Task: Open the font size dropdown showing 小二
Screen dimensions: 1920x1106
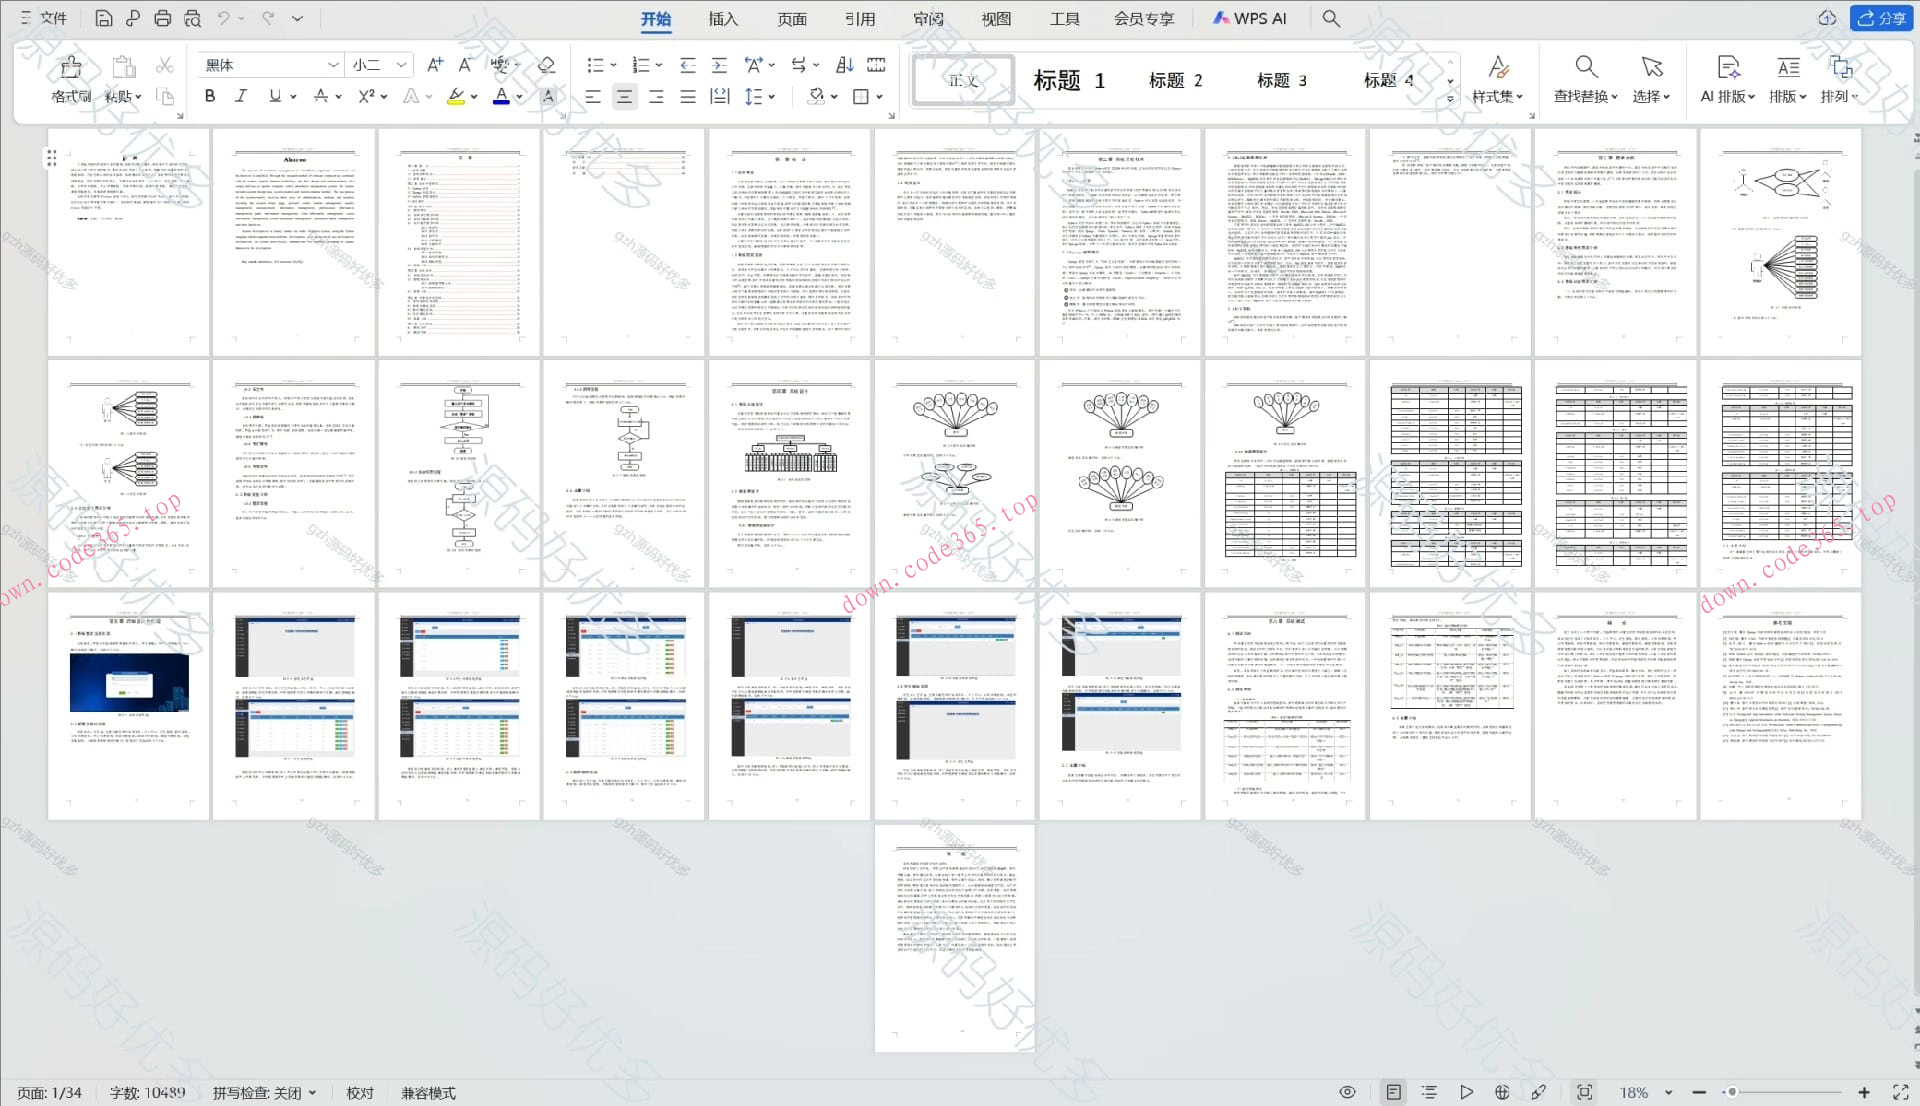Action: pos(401,65)
